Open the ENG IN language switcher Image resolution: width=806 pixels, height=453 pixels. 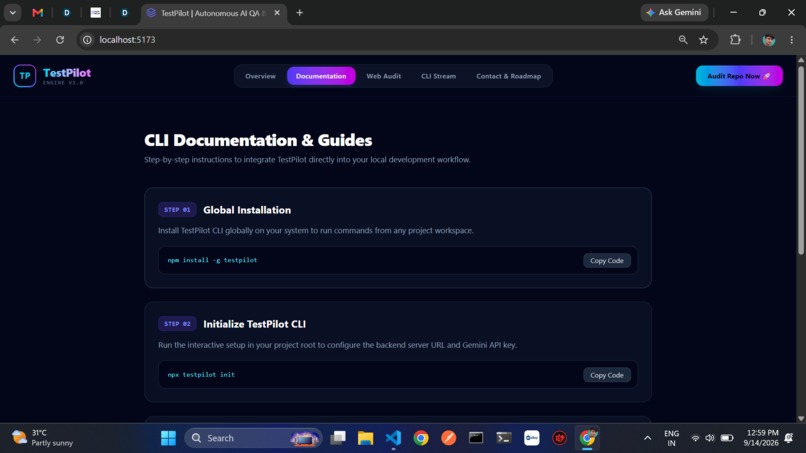(671, 438)
